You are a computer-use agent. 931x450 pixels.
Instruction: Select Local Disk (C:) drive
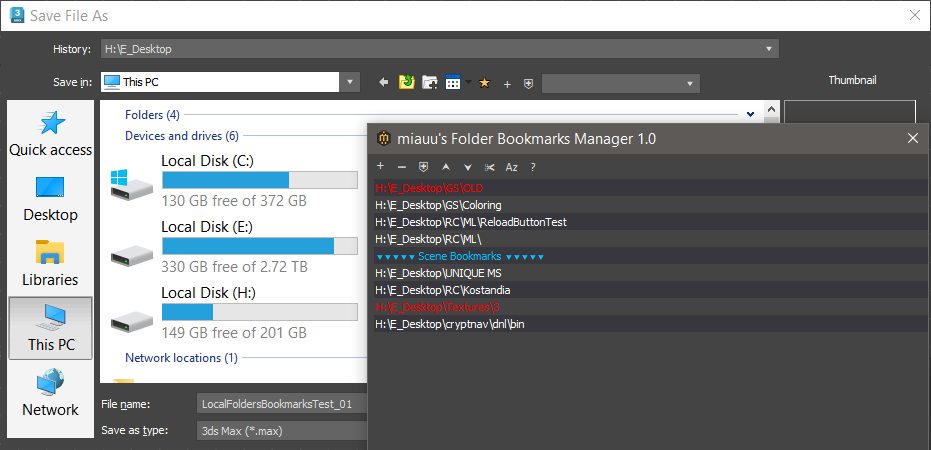click(x=234, y=181)
